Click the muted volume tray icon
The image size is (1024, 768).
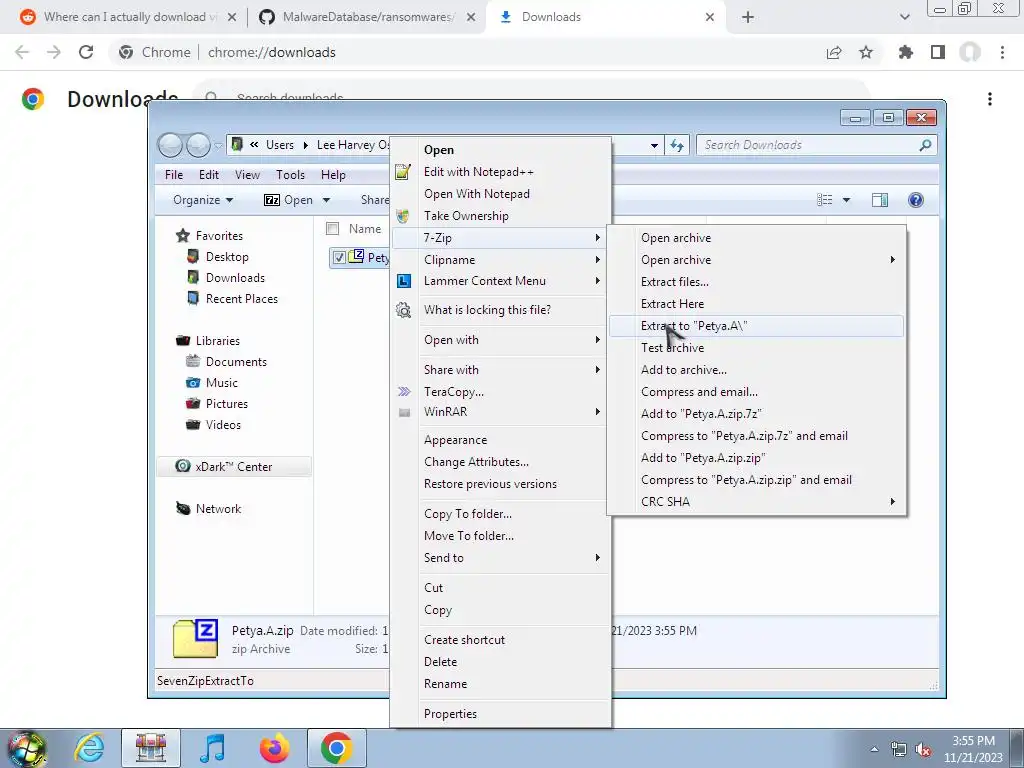923,750
